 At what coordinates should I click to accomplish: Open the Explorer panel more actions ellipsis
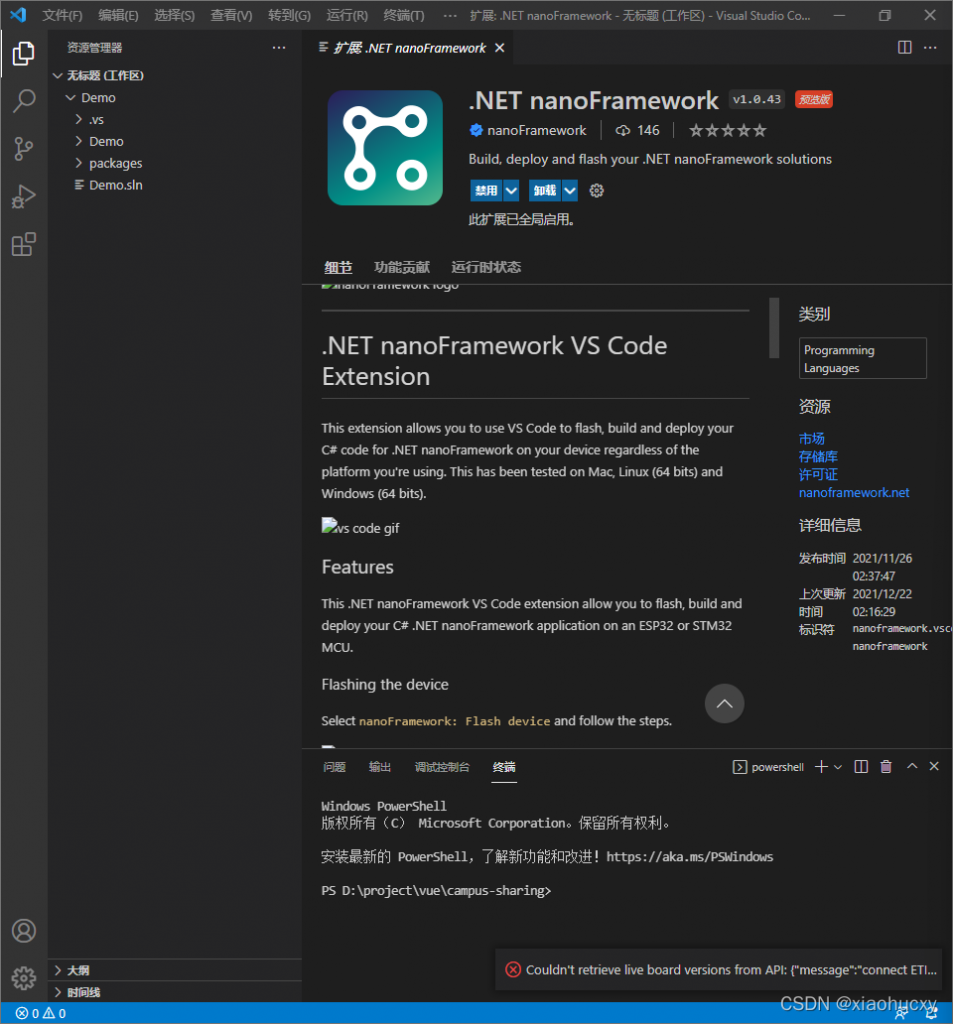[279, 48]
